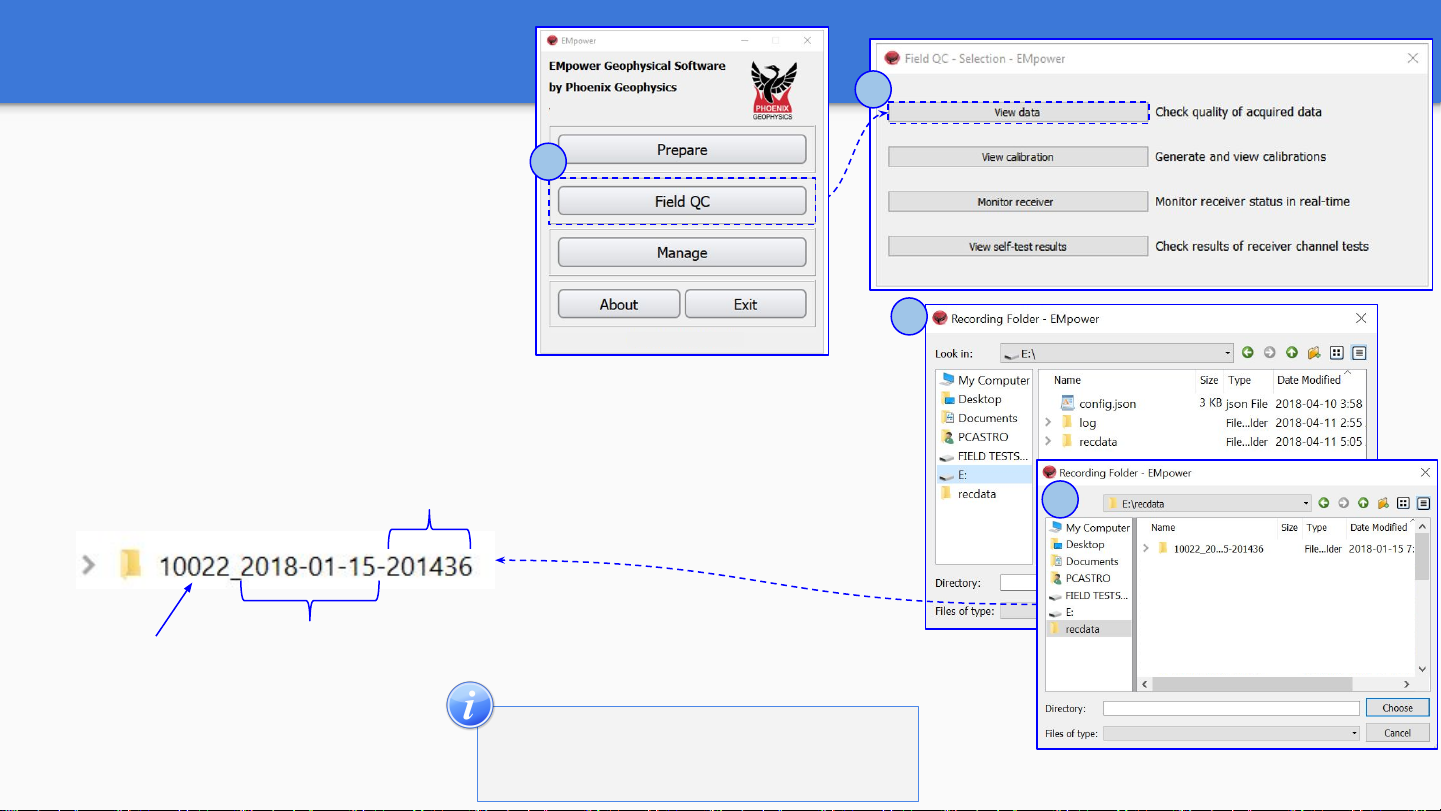This screenshot has height=811, width=1441.
Task: Click config.json file icon
Action: (1066, 403)
